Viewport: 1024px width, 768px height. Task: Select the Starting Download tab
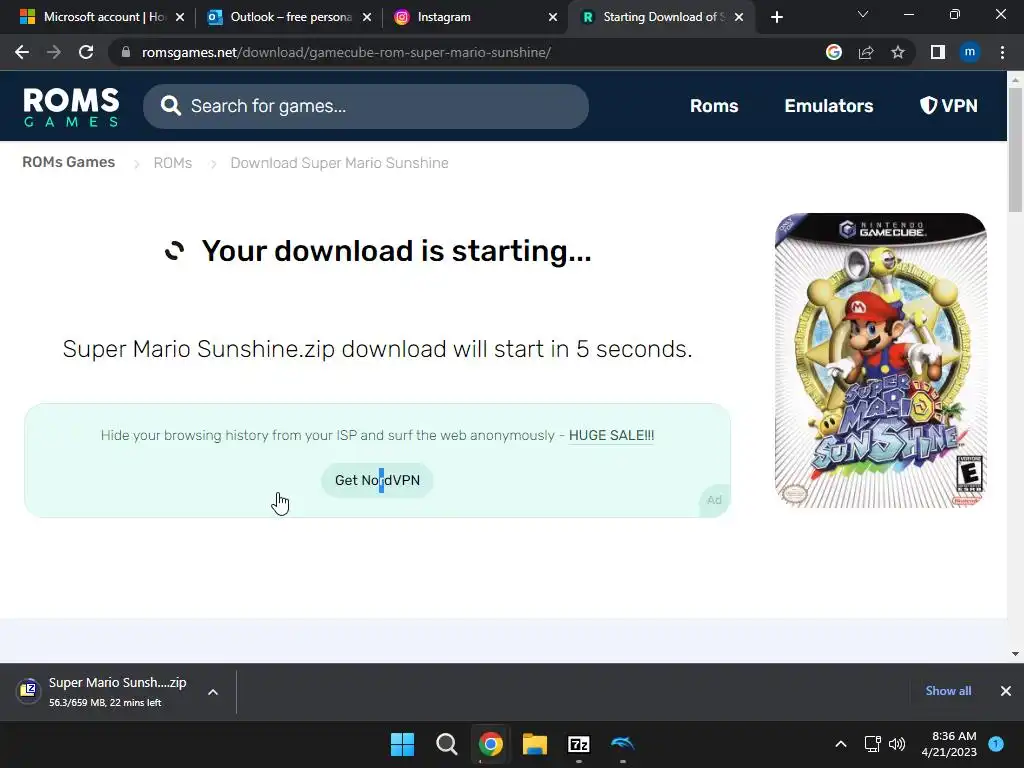pyautogui.click(x=662, y=17)
